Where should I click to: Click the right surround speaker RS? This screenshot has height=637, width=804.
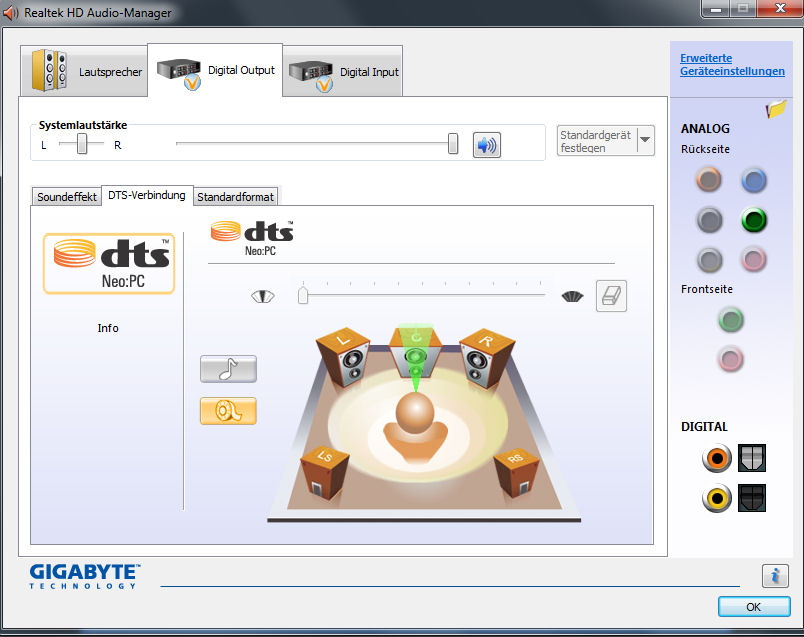pos(516,473)
